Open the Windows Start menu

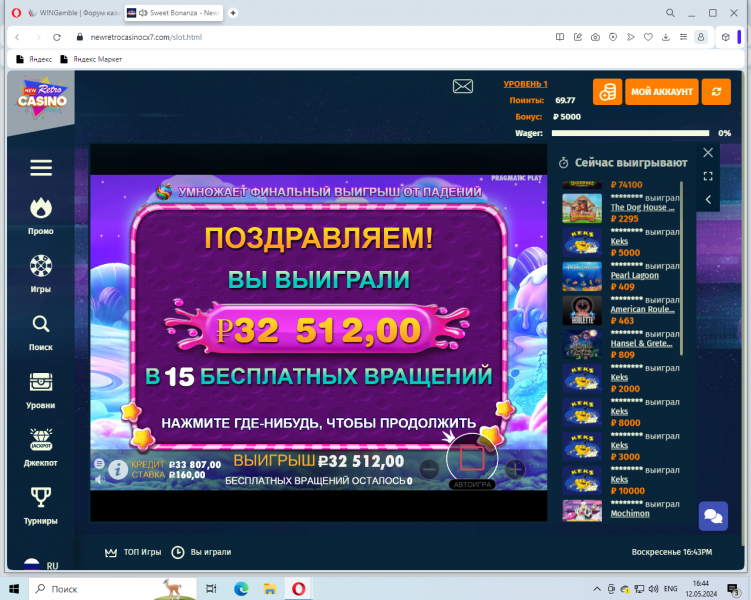pos(14,589)
